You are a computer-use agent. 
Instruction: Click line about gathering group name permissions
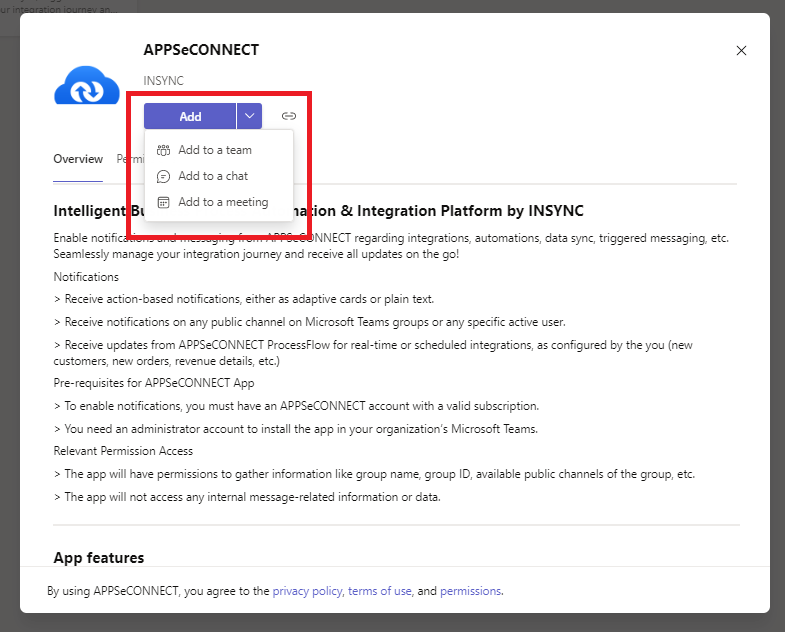pos(374,474)
